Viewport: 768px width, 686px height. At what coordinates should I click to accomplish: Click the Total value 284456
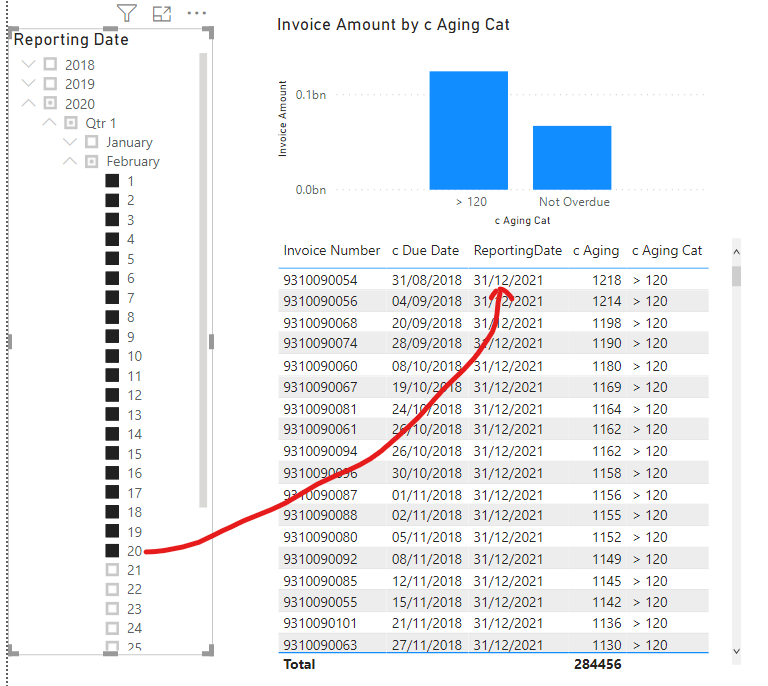(598, 664)
